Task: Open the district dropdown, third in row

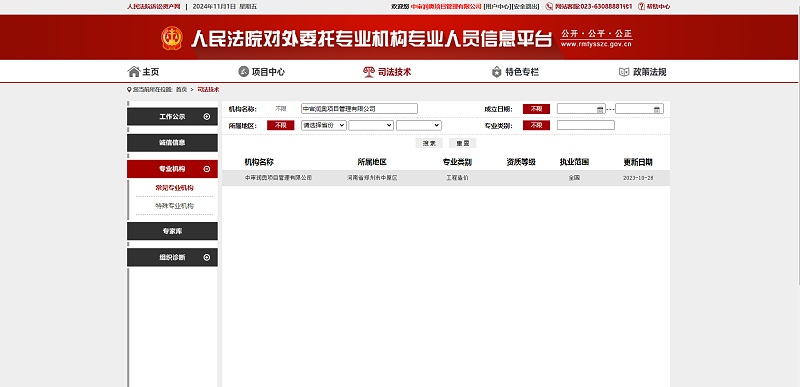Action: point(419,125)
